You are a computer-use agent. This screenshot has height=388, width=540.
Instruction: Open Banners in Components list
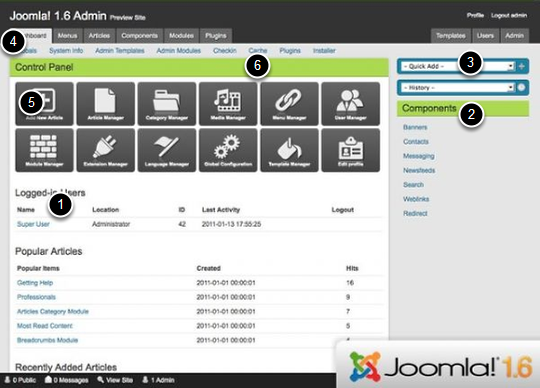point(415,127)
